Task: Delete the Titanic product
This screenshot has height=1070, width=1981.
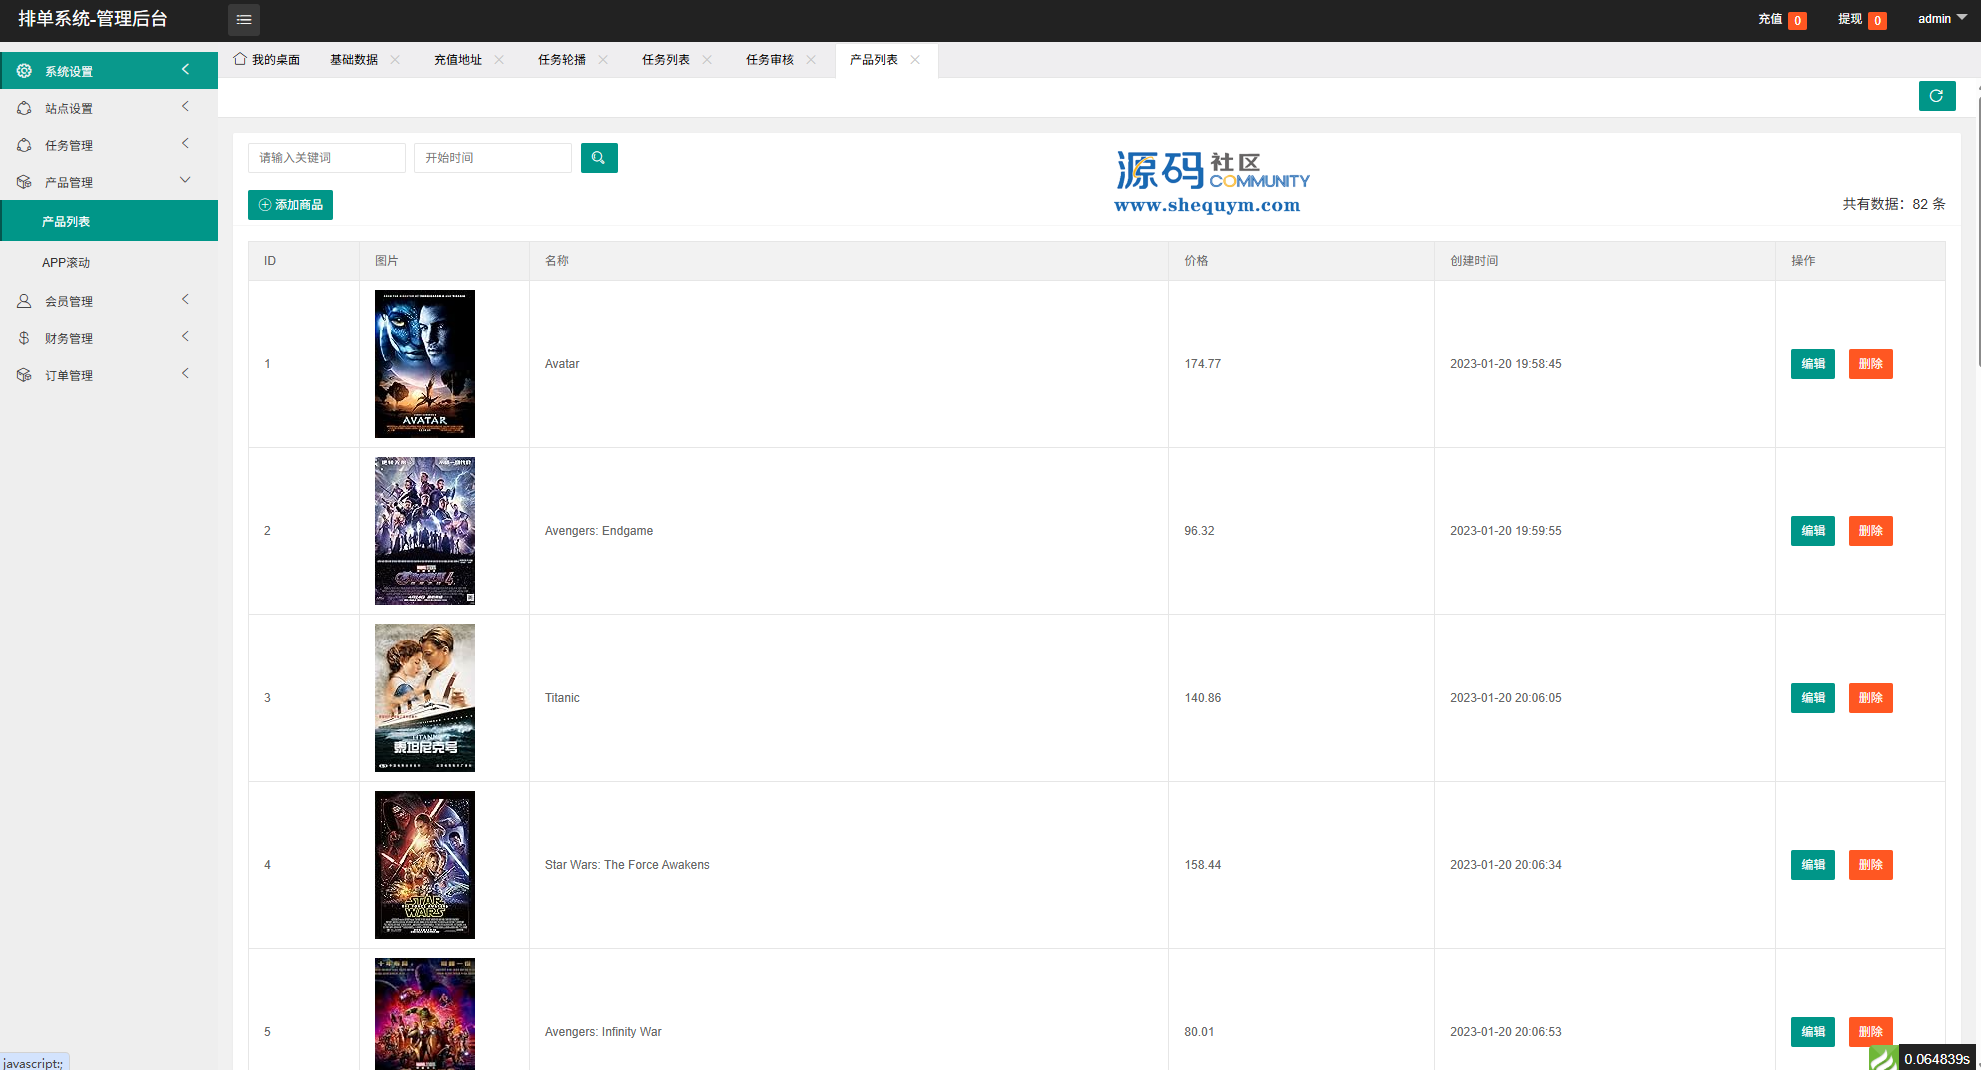Action: pyautogui.click(x=1870, y=698)
